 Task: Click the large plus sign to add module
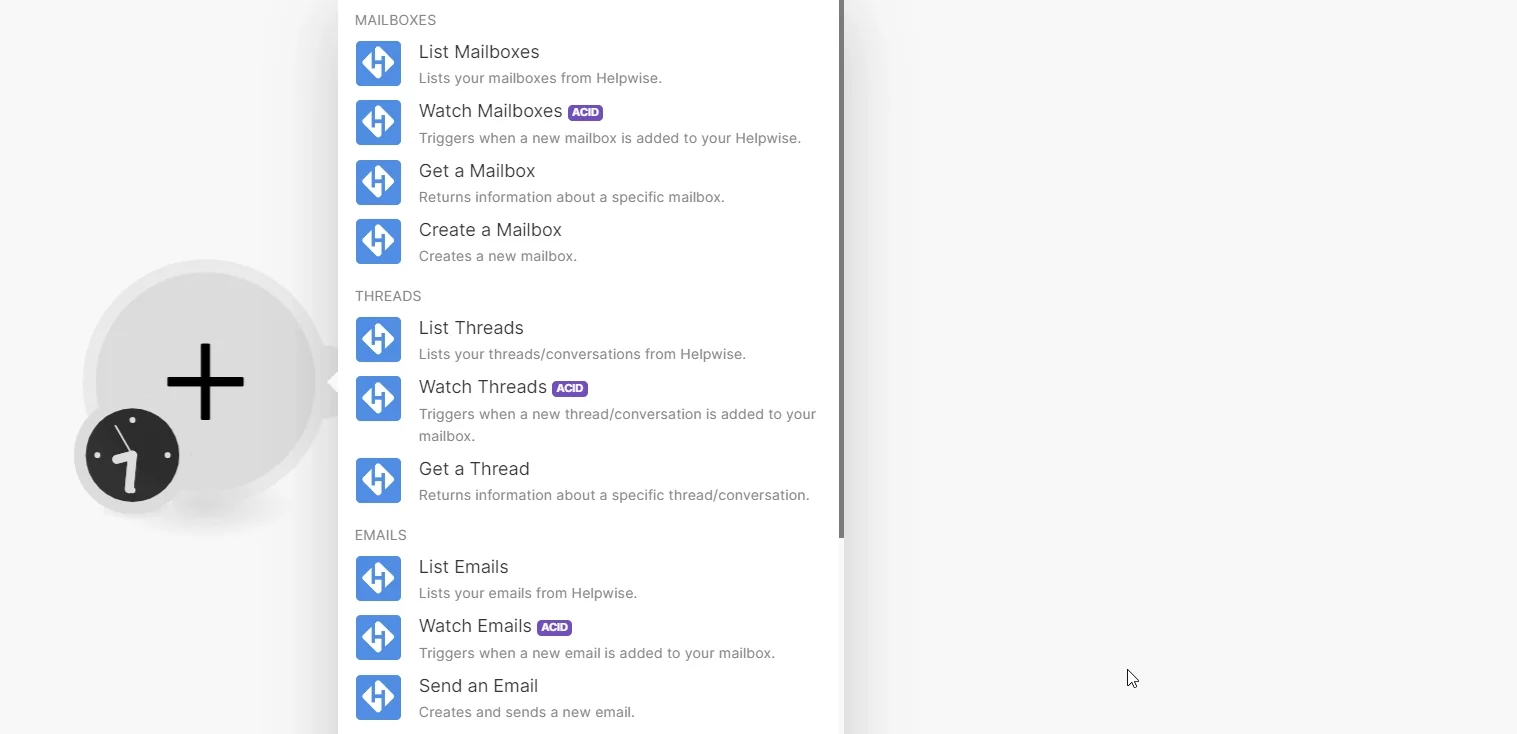coord(205,381)
